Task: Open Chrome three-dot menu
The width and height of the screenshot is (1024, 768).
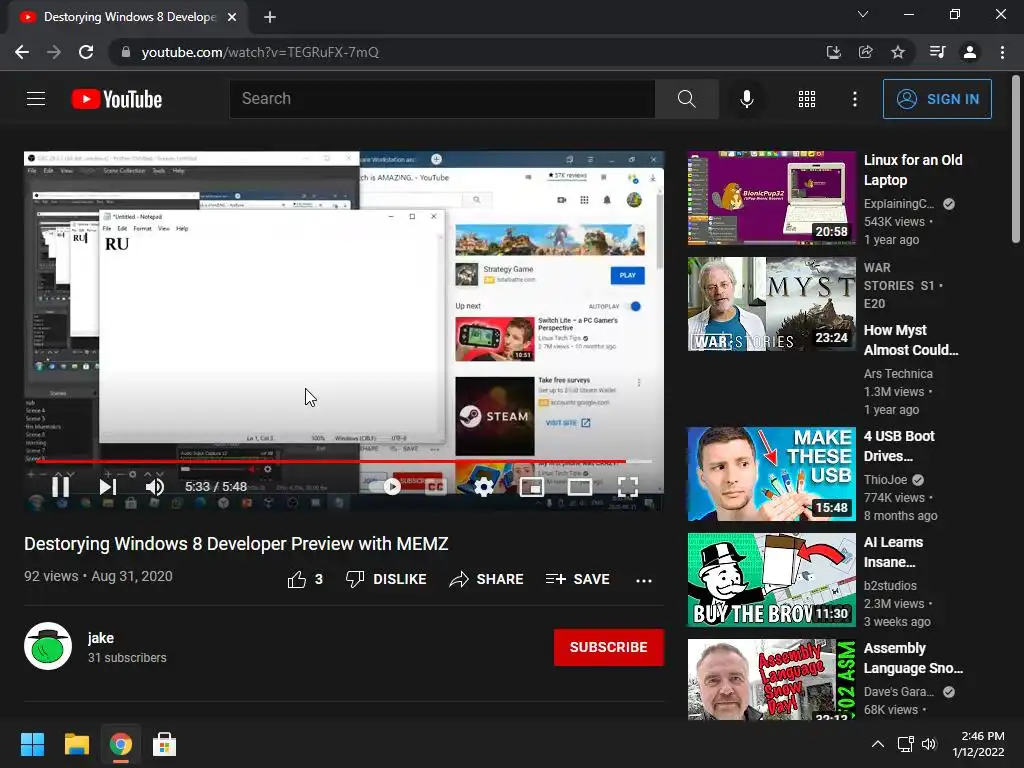Action: (1002, 52)
